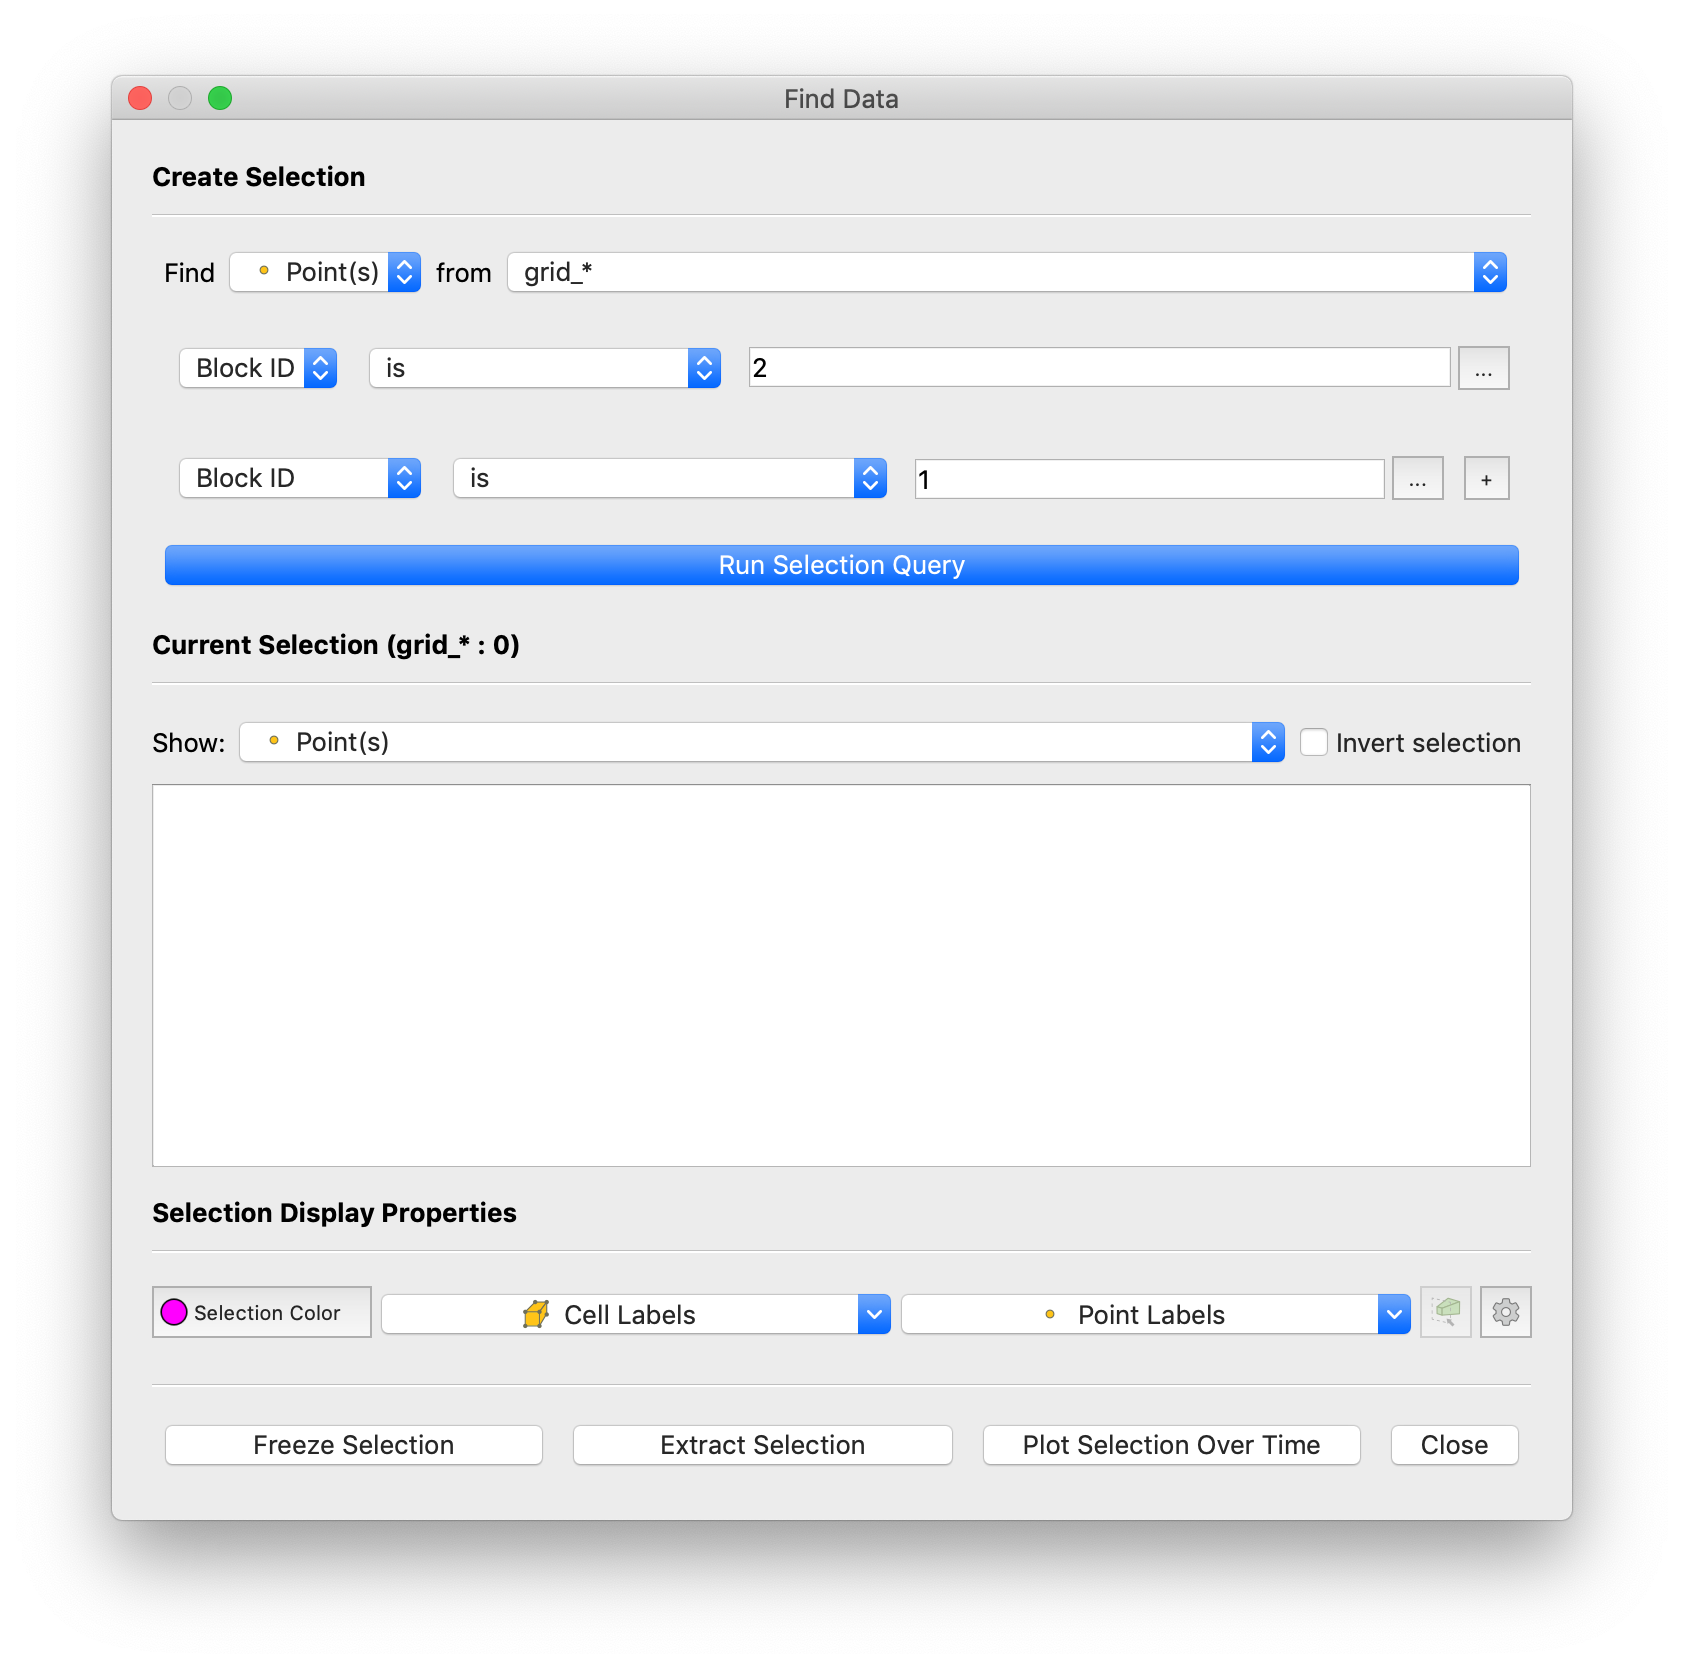Click the ellipsis button beside value 1

pos(1417,479)
